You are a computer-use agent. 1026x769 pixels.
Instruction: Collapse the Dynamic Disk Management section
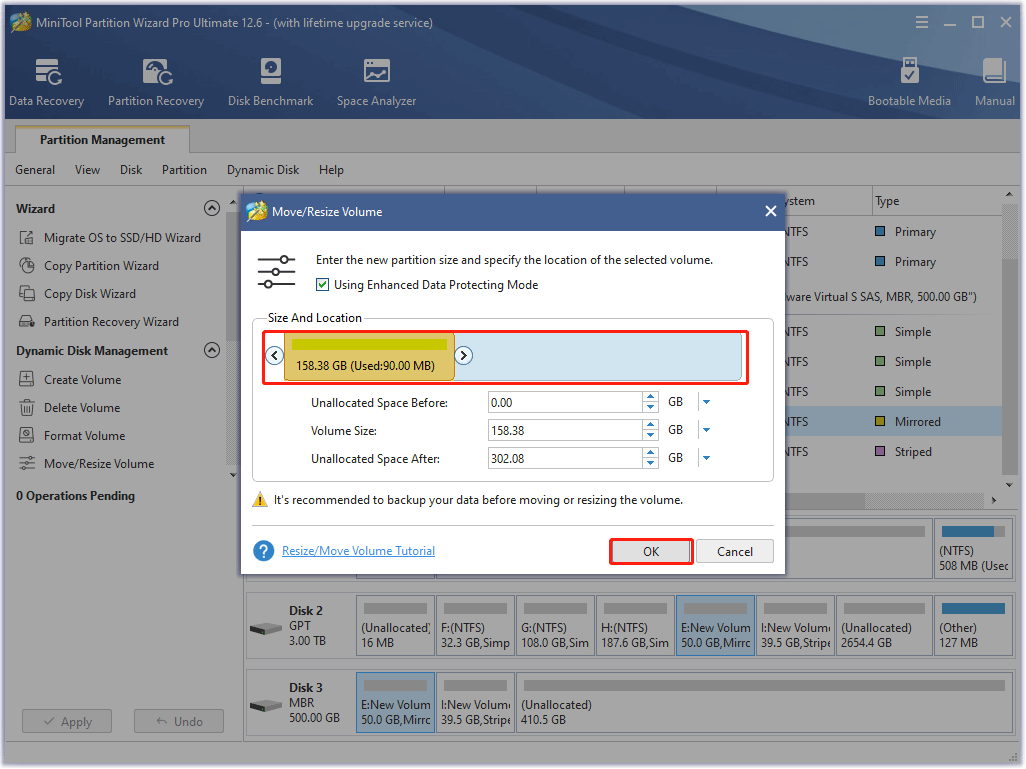click(211, 351)
